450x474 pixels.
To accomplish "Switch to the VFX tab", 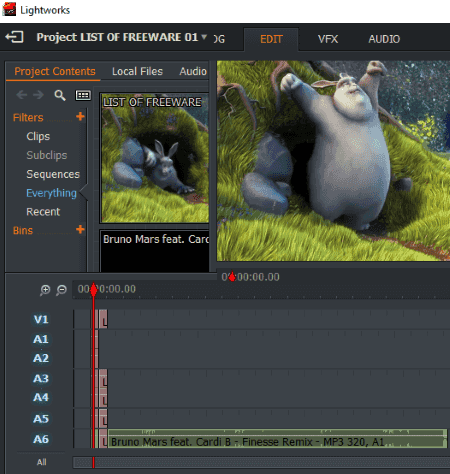I will click(x=328, y=39).
